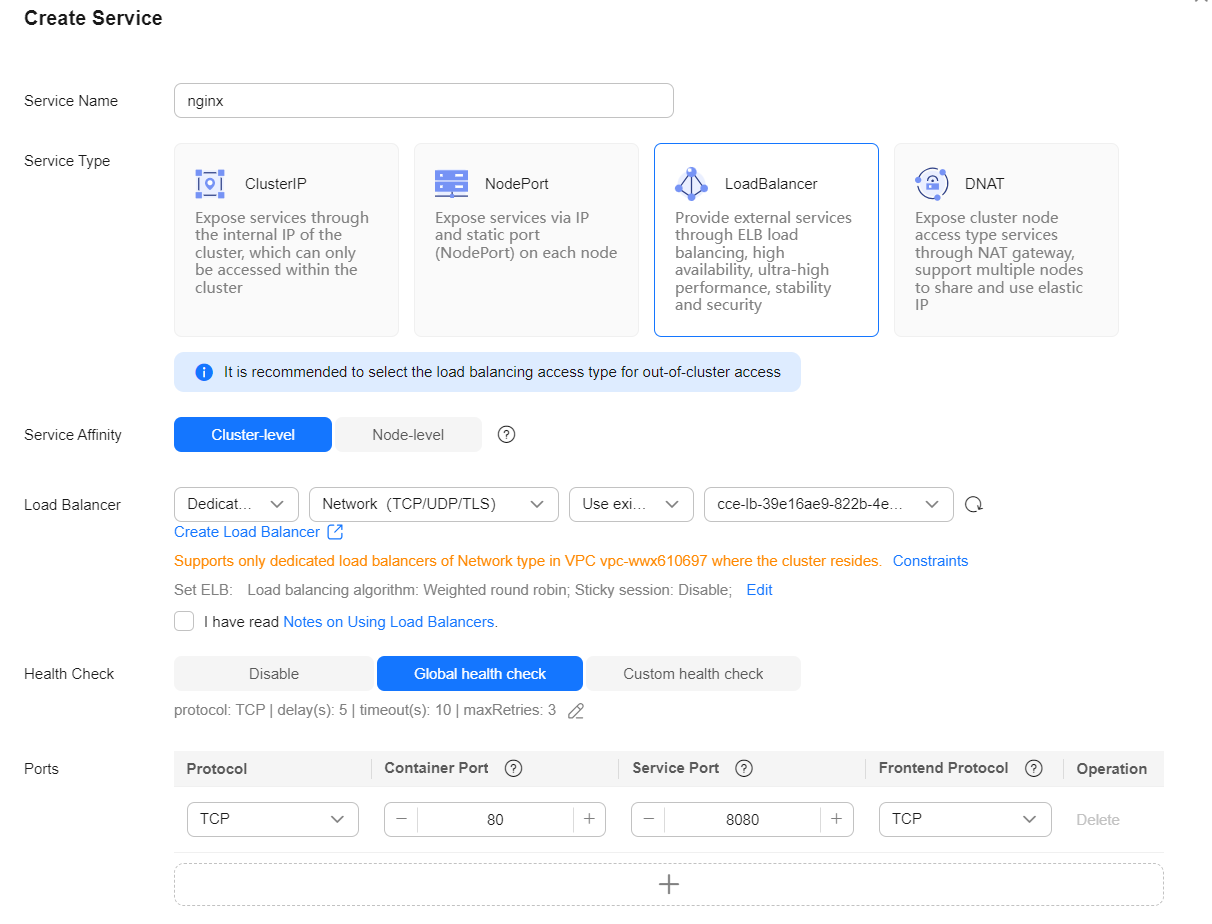The width and height of the screenshot is (1212, 924).
Task: Increase the Service Port value
Action: [x=837, y=819]
